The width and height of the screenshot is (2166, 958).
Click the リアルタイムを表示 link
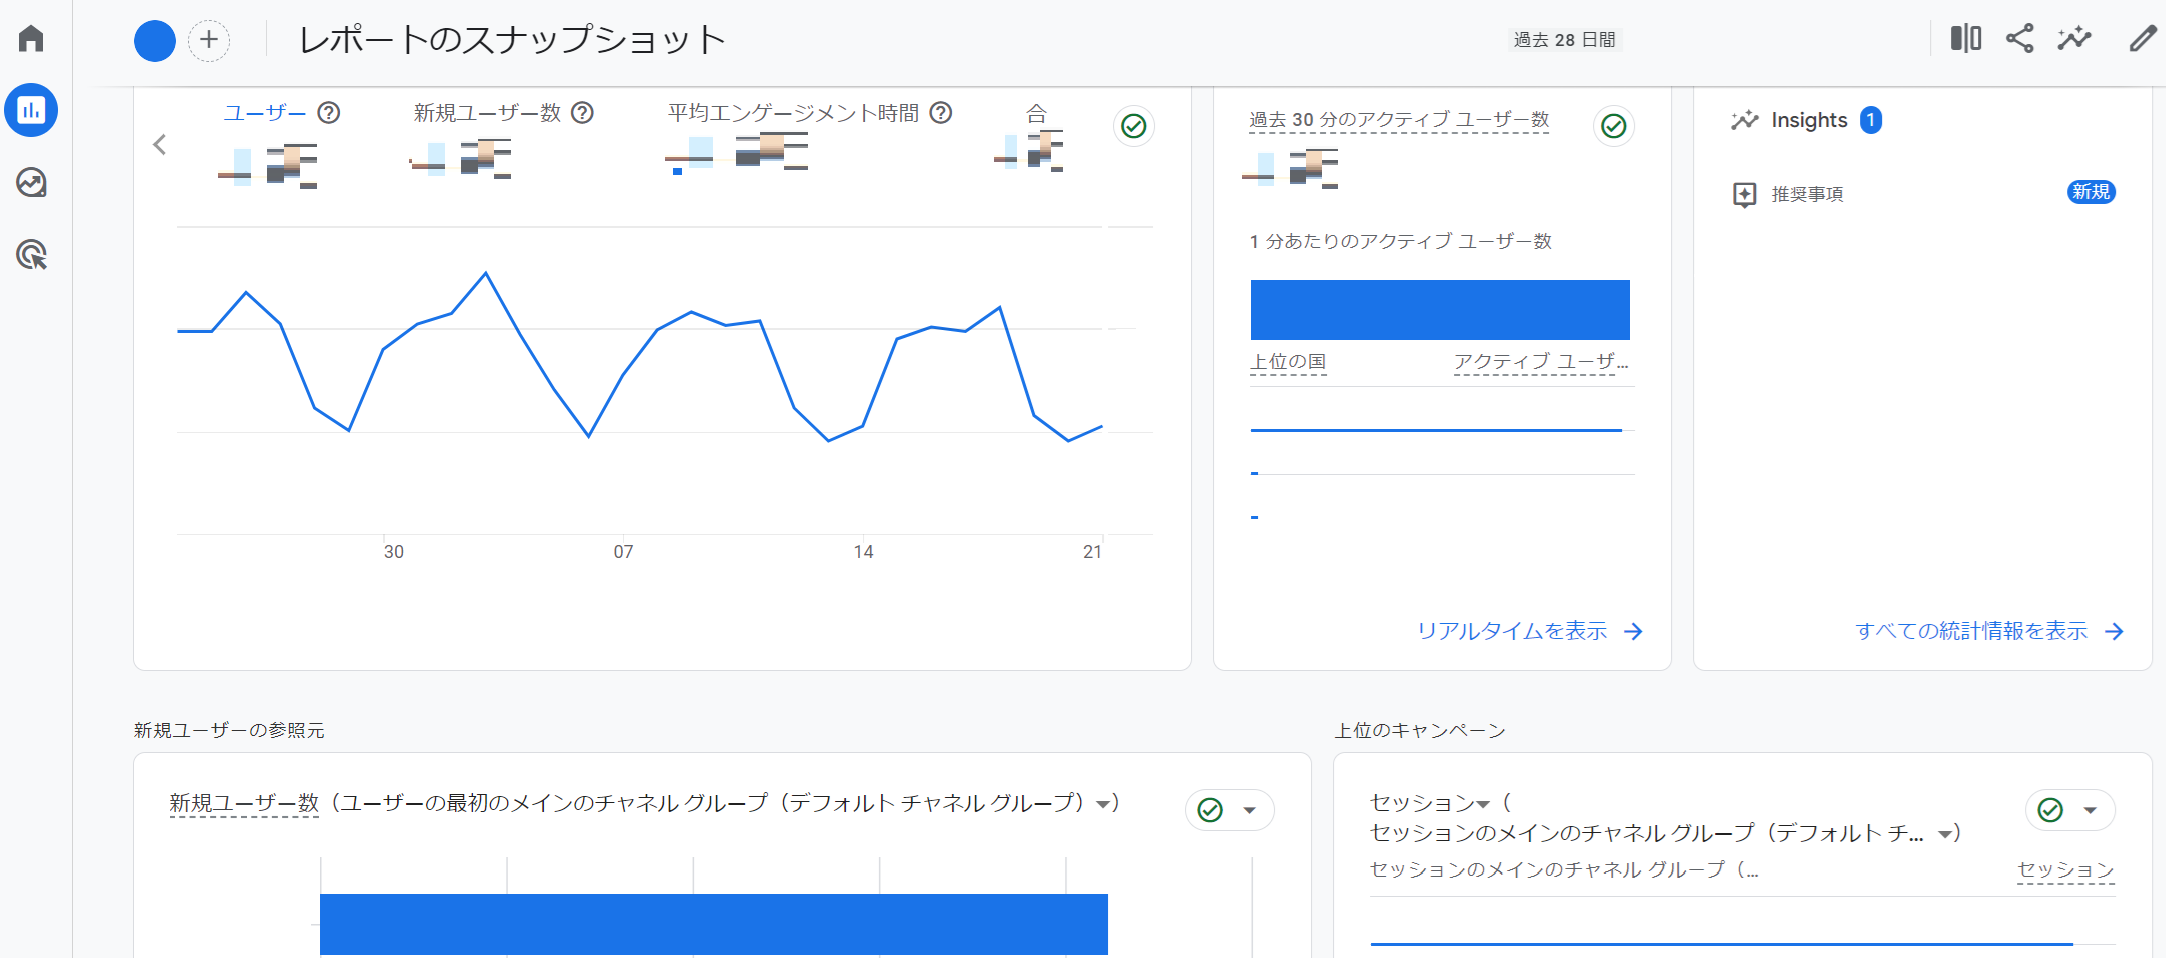1530,631
